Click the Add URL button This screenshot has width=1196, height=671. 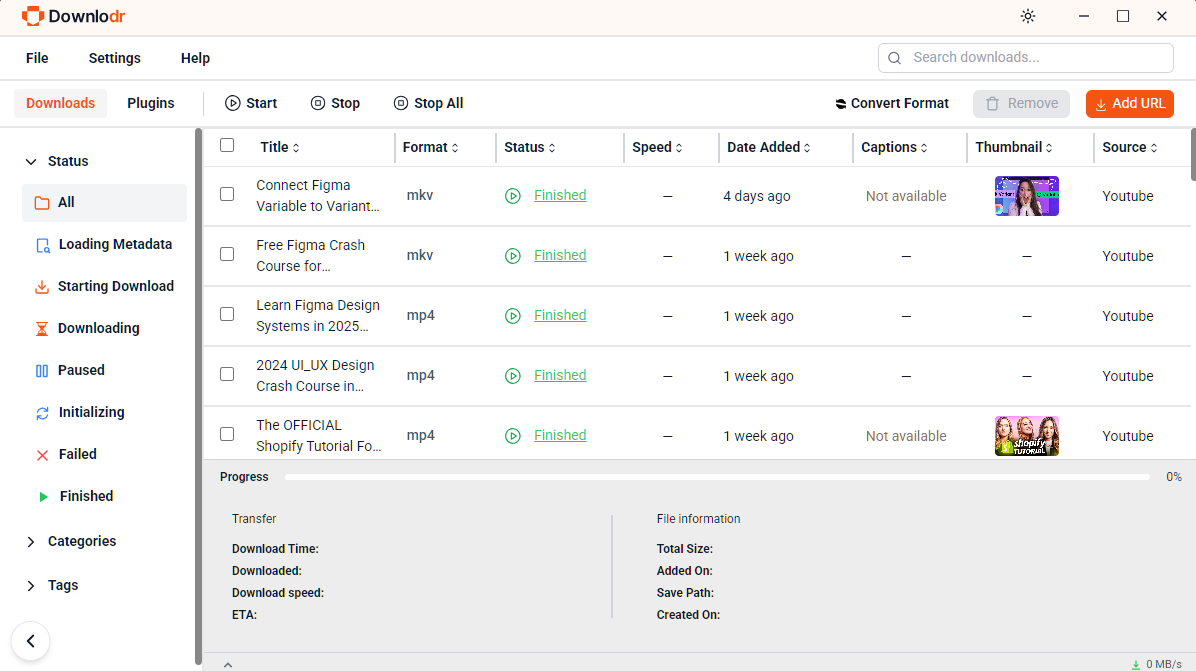coord(1129,104)
